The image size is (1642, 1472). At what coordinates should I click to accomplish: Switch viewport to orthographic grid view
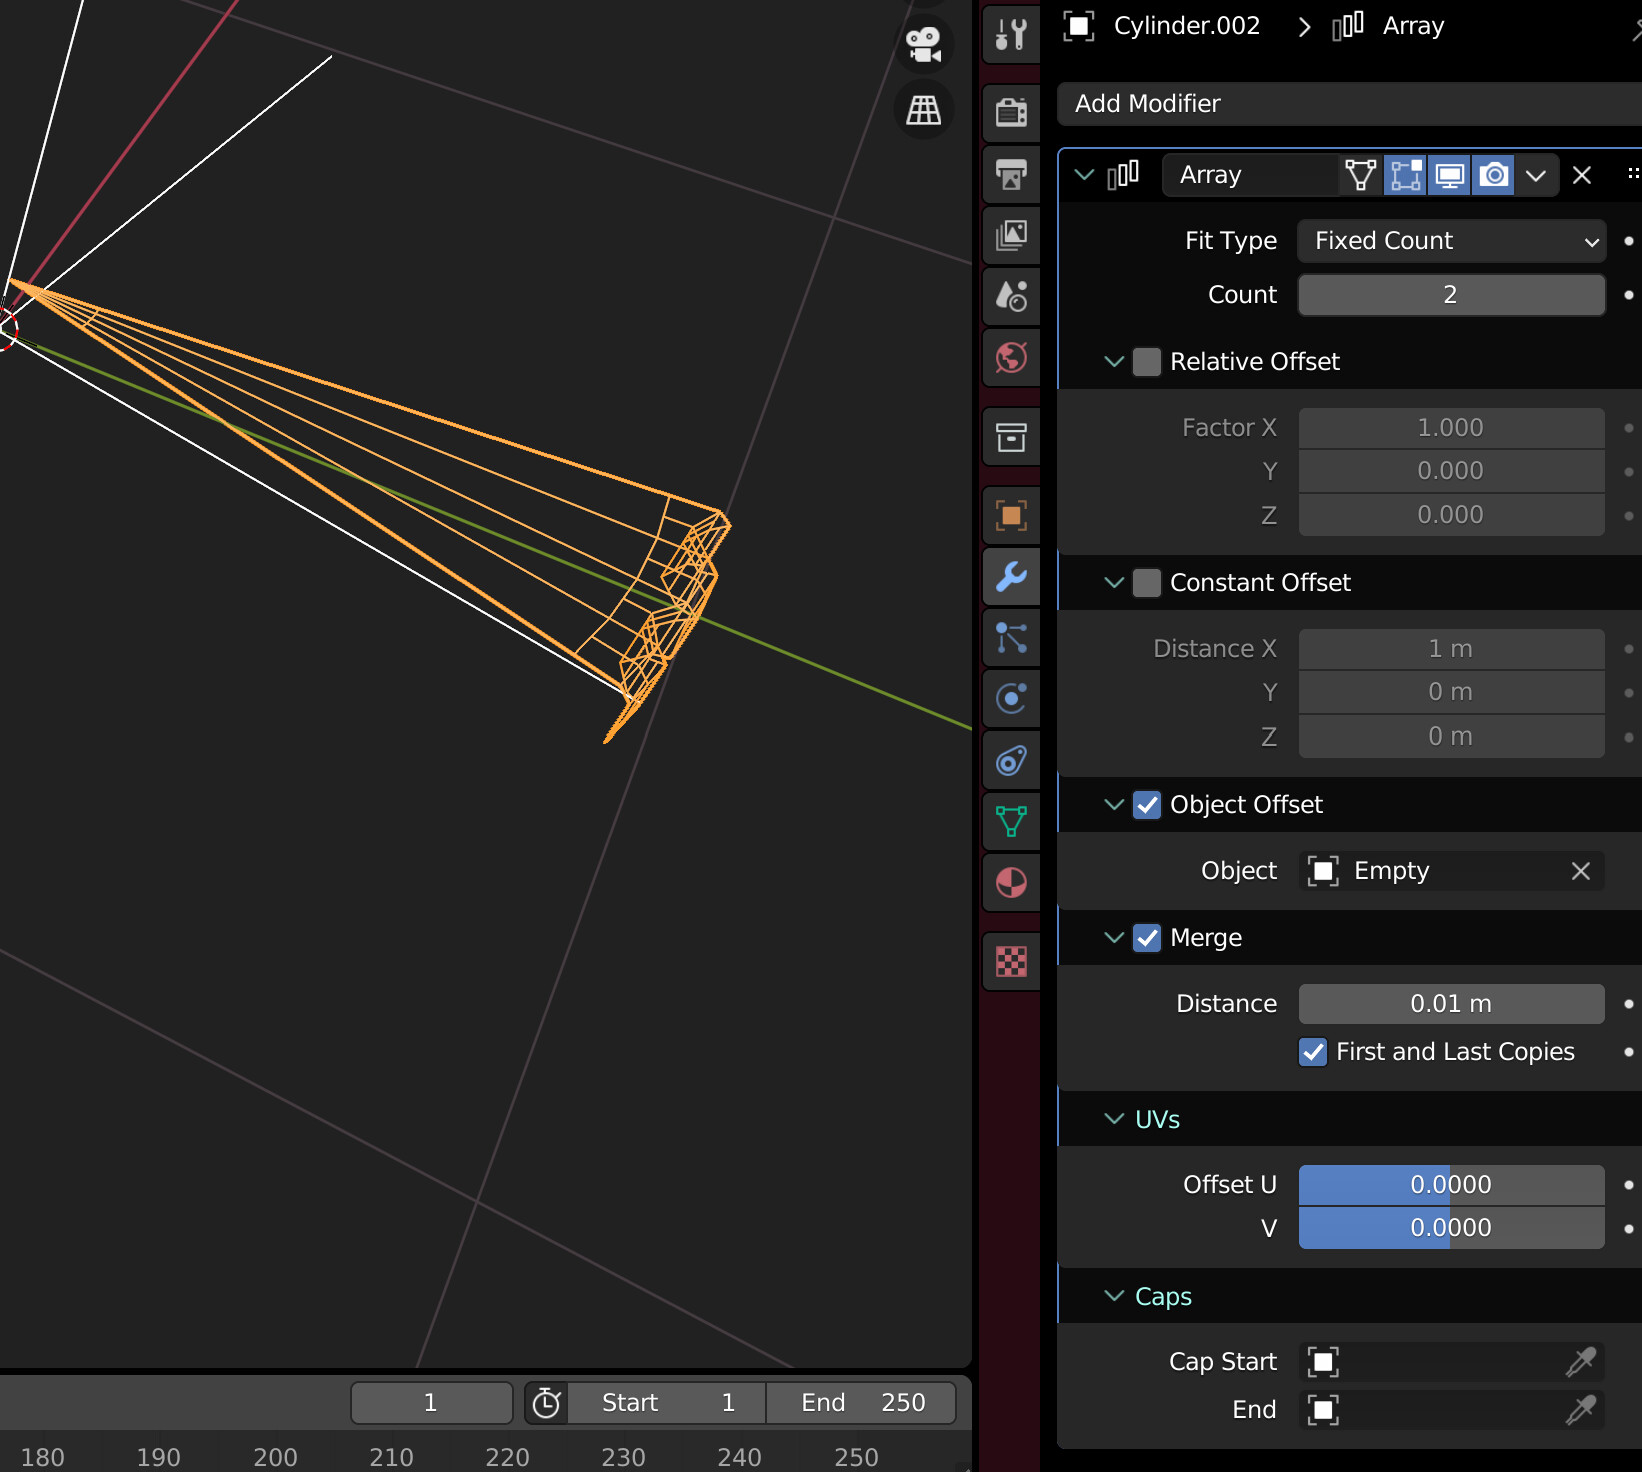[923, 110]
